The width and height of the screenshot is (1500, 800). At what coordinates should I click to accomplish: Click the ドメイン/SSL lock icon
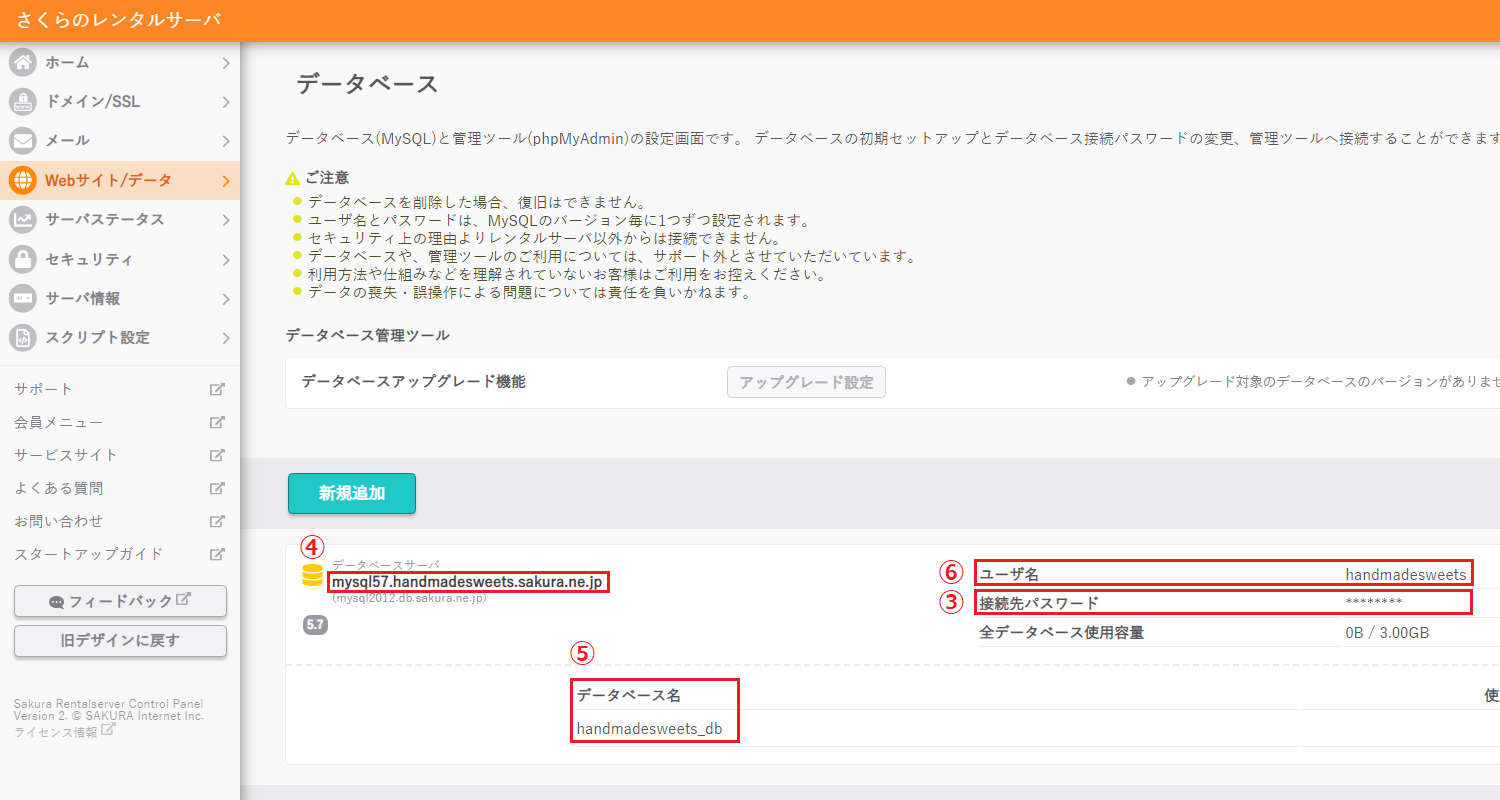(x=22, y=101)
